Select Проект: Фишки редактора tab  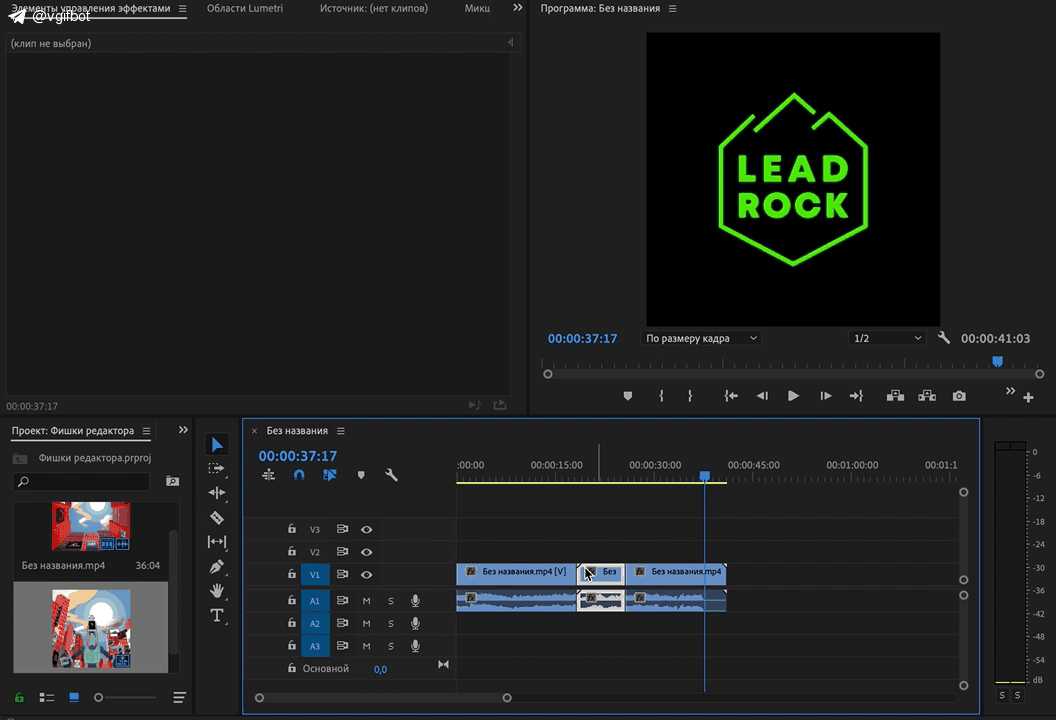(x=73, y=431)
